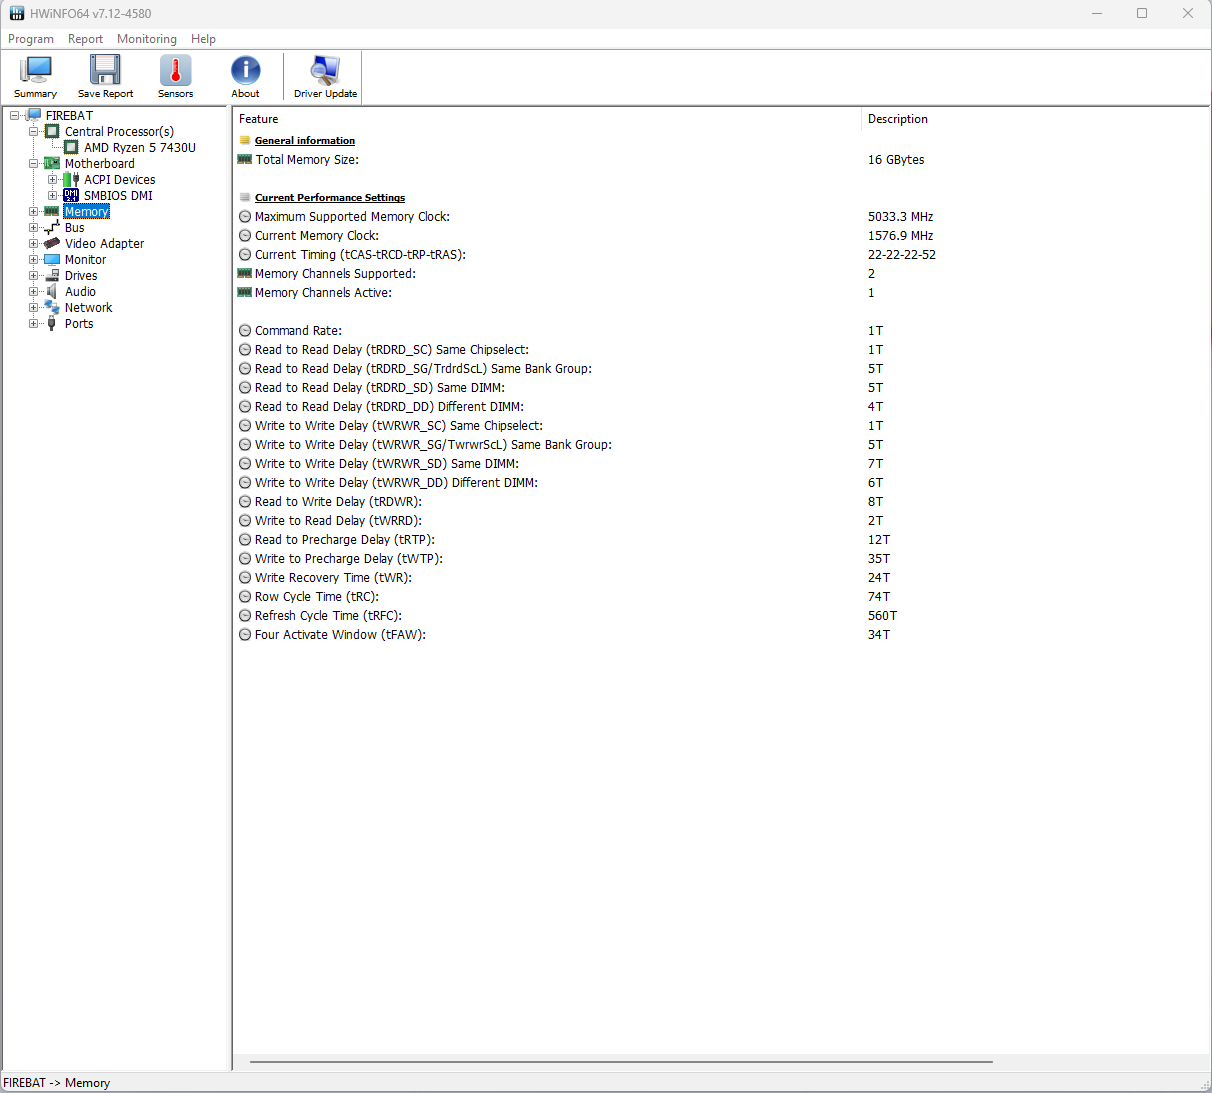Viewport: 1212px width, 1093px height.
Task: Click the 22-22-22-52 timing value
Action: (902, 255)
